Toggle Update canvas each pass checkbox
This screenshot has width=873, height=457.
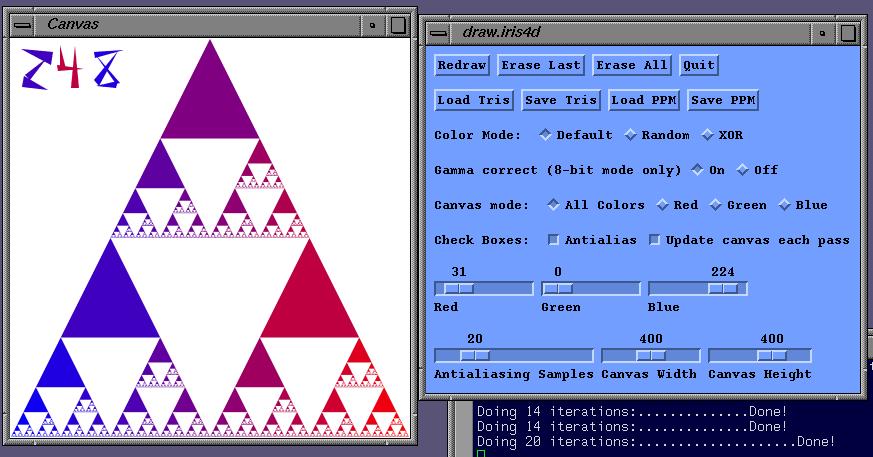coord(655,240)
